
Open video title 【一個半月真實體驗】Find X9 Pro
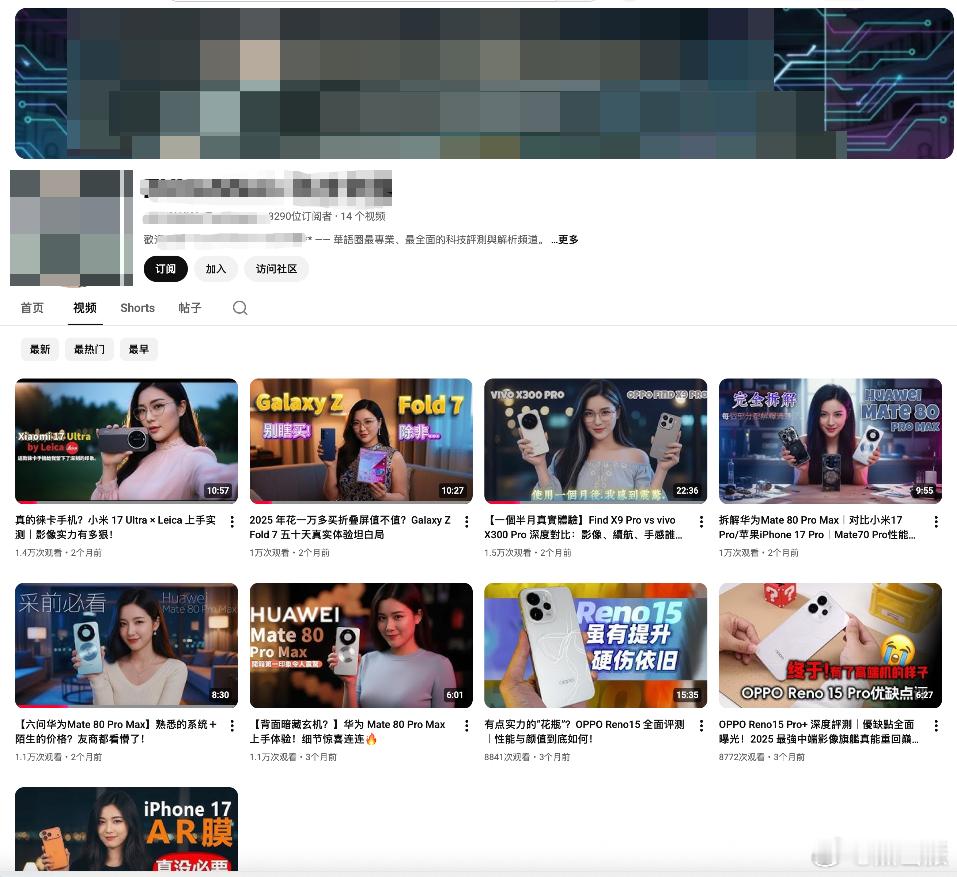[x=583, y=527]
